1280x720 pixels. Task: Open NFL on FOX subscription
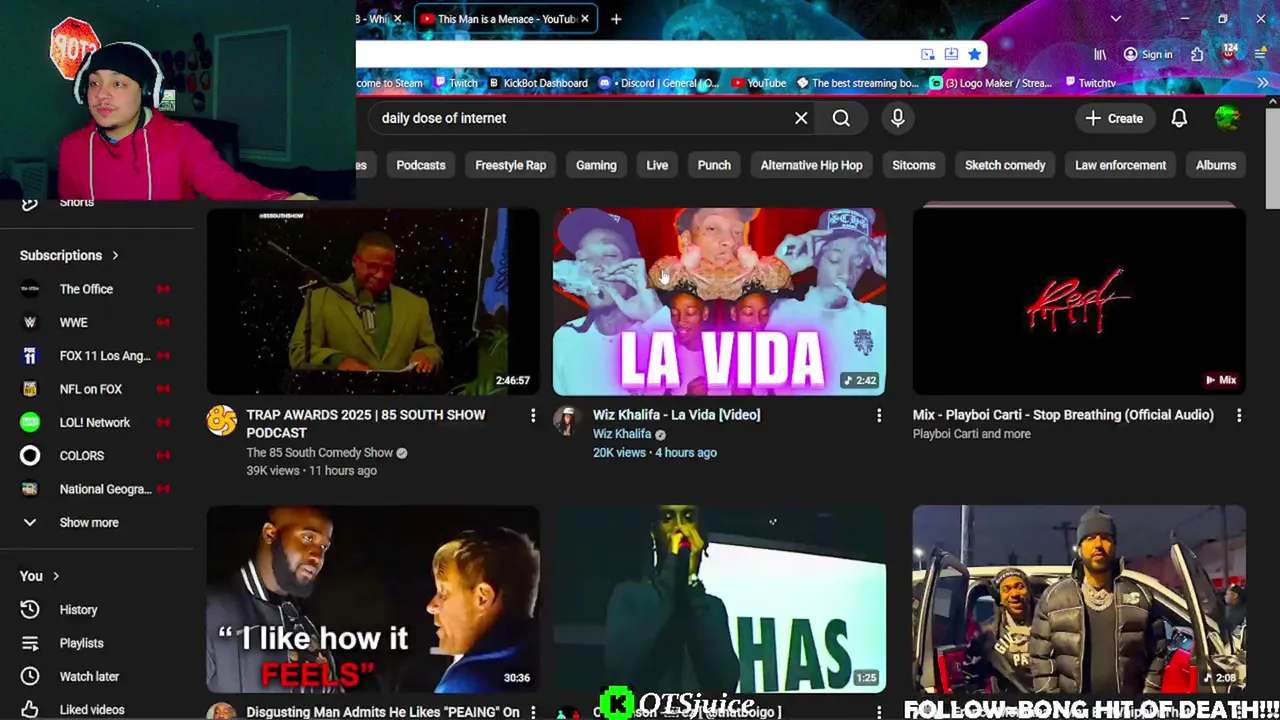click(x=95, y=389)
